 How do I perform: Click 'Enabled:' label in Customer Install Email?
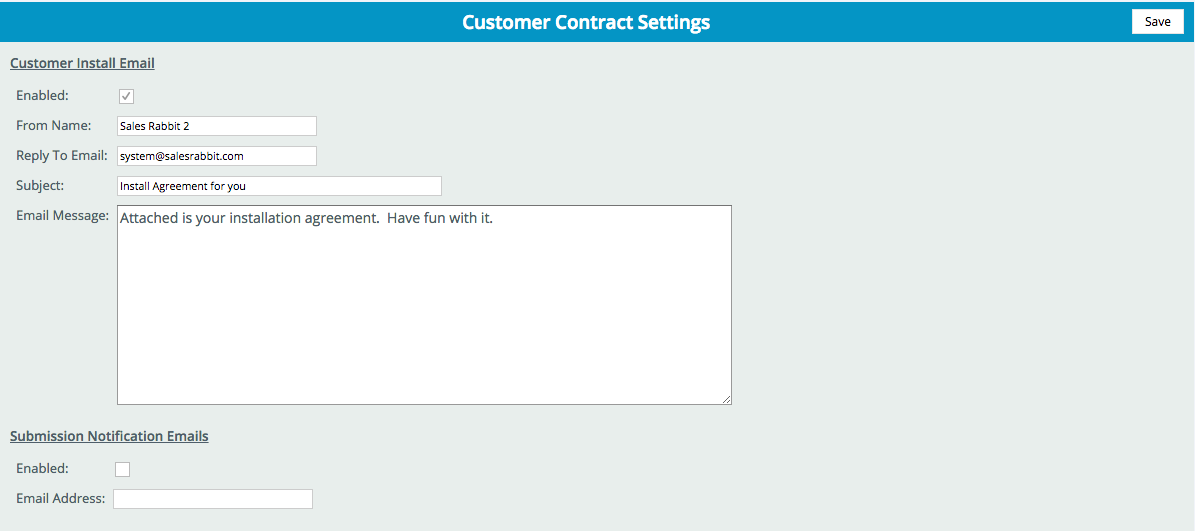(42, 95)
